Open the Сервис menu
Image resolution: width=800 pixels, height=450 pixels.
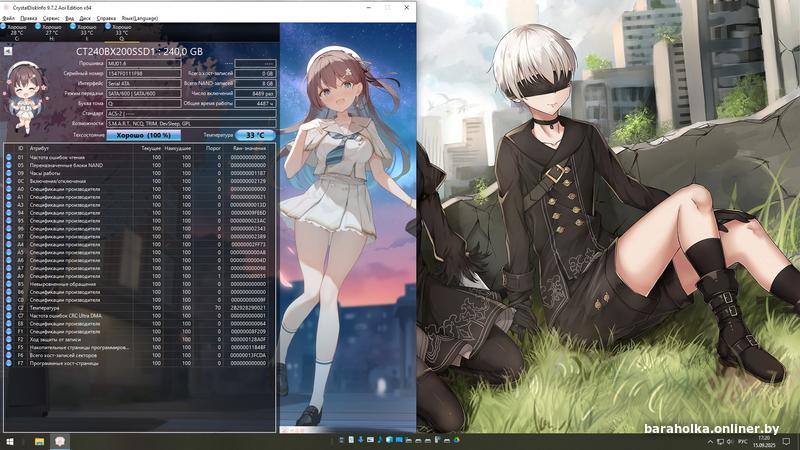pyautogui.click(x=51, y=18)
